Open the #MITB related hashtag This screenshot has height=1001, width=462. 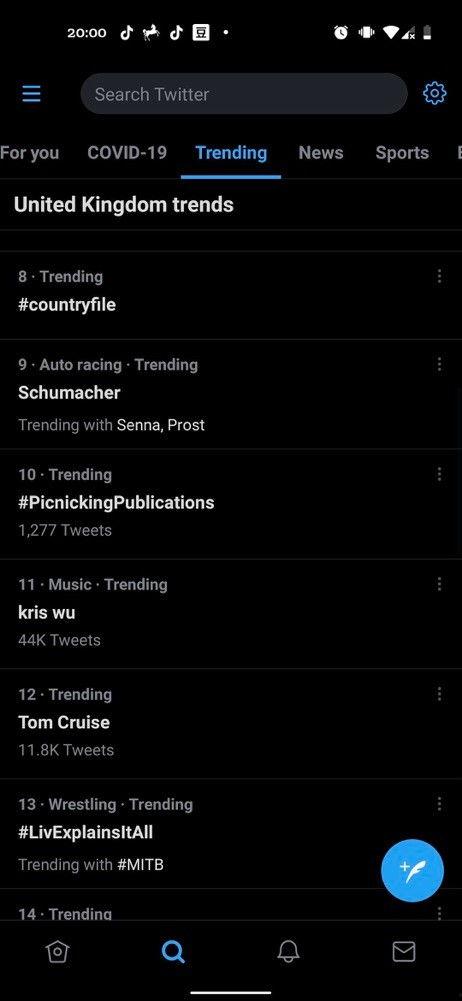click(x=140, y=865)
